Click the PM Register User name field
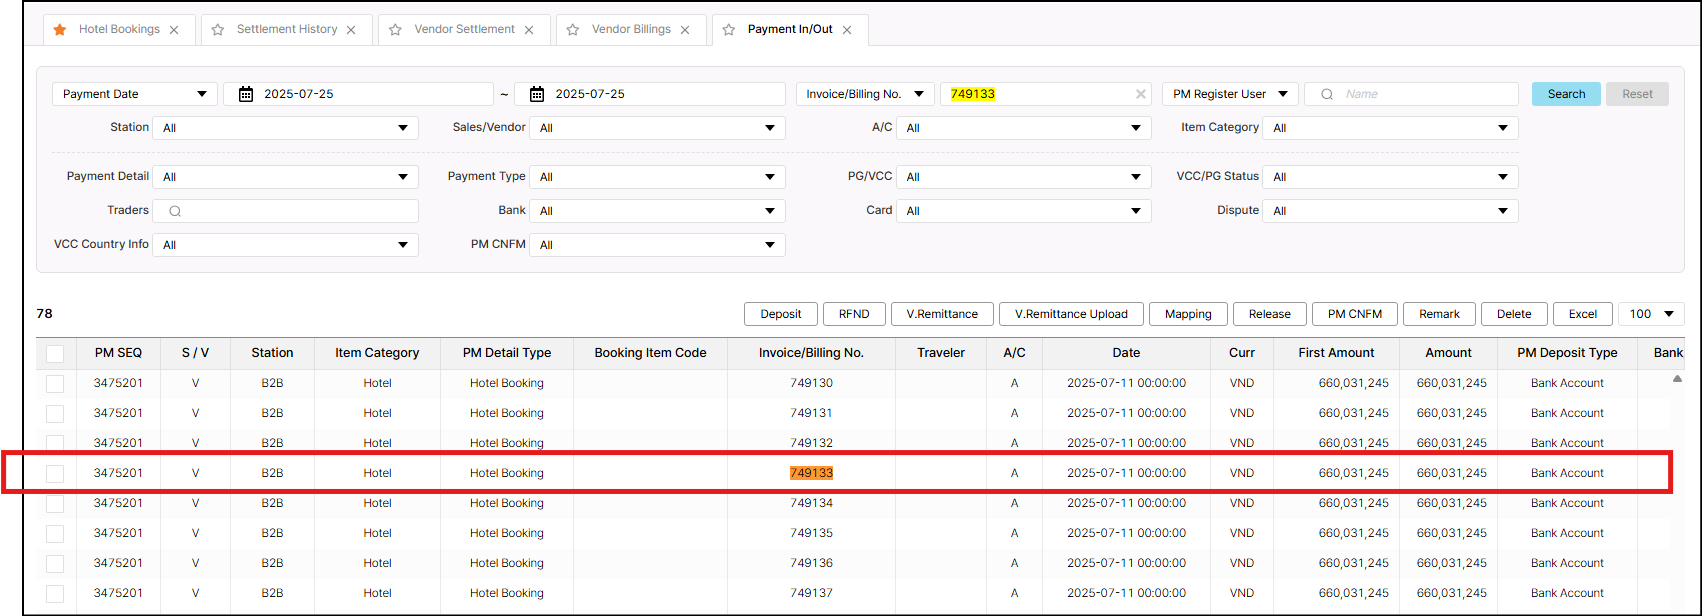This screenshot has height=616, width=1702. 1425,94
